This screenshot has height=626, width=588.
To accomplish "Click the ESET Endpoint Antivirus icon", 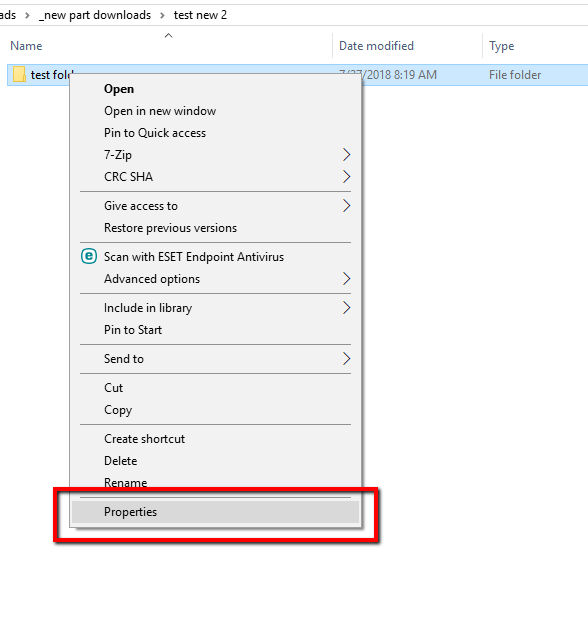I will (x=89, y=256).
